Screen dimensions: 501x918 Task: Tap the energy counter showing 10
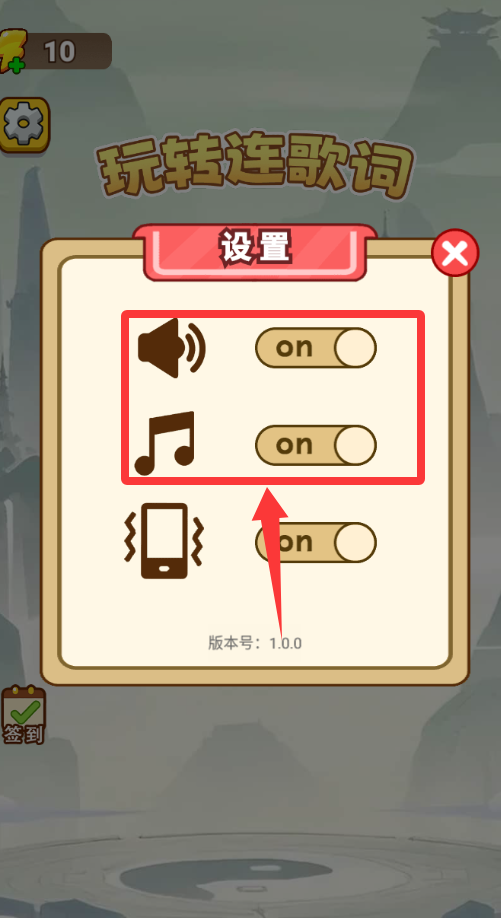click(59, 52)
